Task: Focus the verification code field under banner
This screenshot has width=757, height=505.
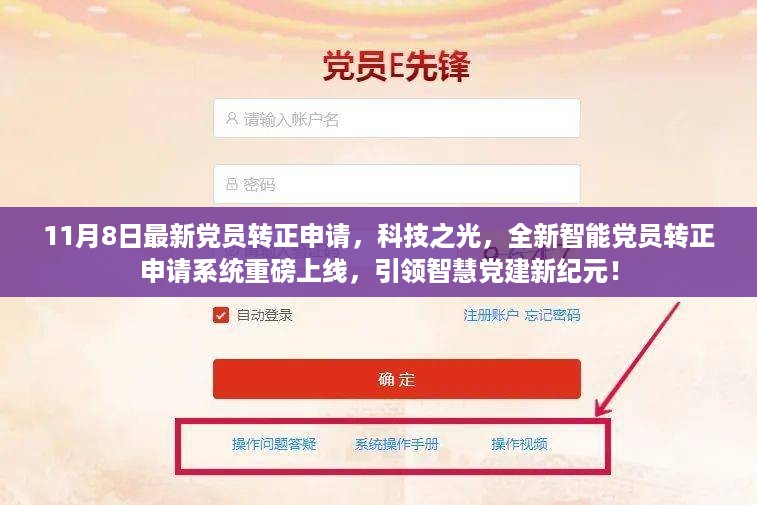Action: coord(335,252)
